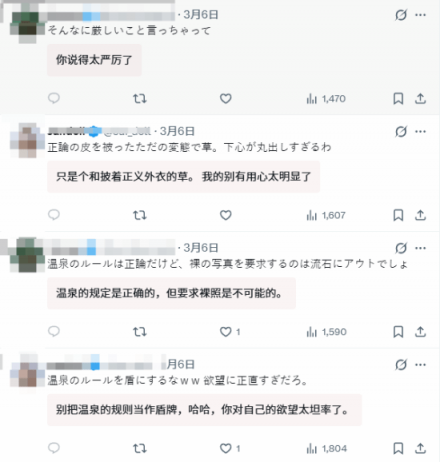The height and width of the screenshot is (462, 440).
Task: Like the tweet with 1,470 views
Action: coord(226,98)
